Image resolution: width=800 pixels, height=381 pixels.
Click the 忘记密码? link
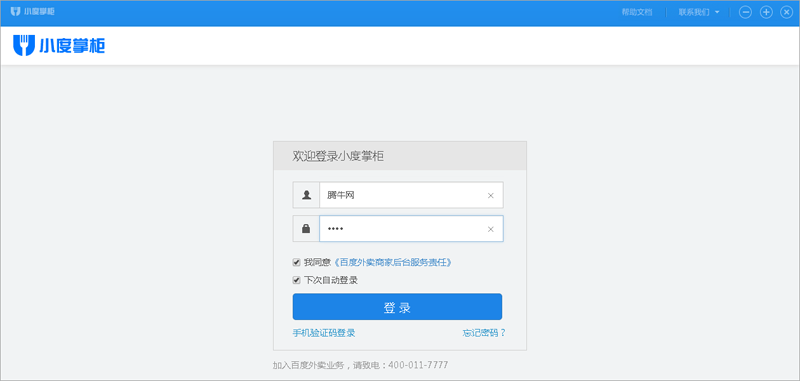pyautogui.click(x=484, y=333)
